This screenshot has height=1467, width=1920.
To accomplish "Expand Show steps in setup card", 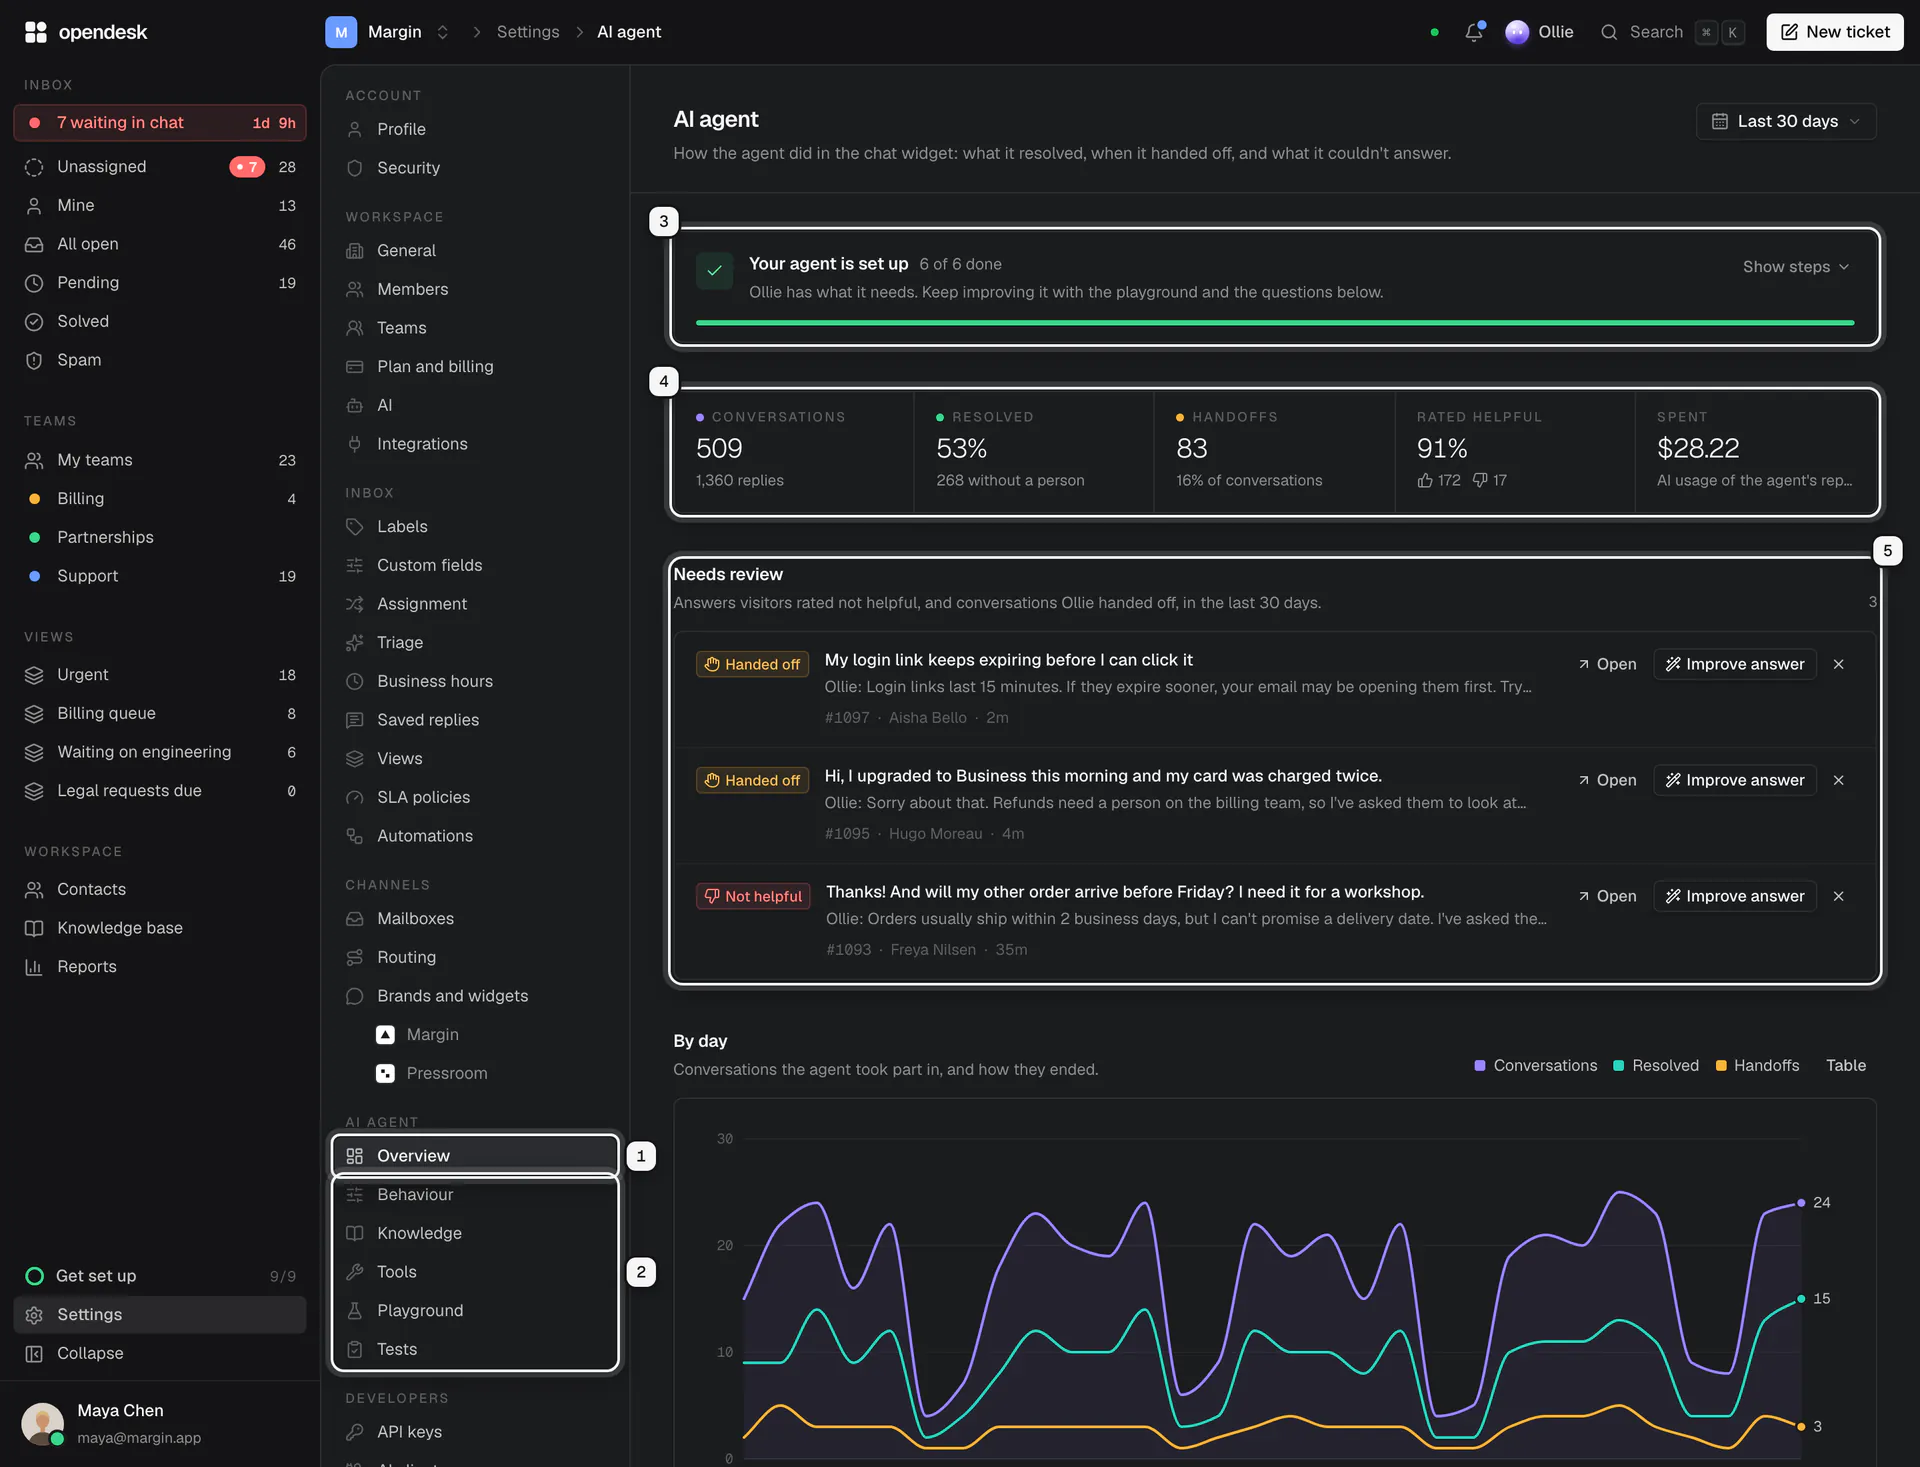I will point(1796,267).
